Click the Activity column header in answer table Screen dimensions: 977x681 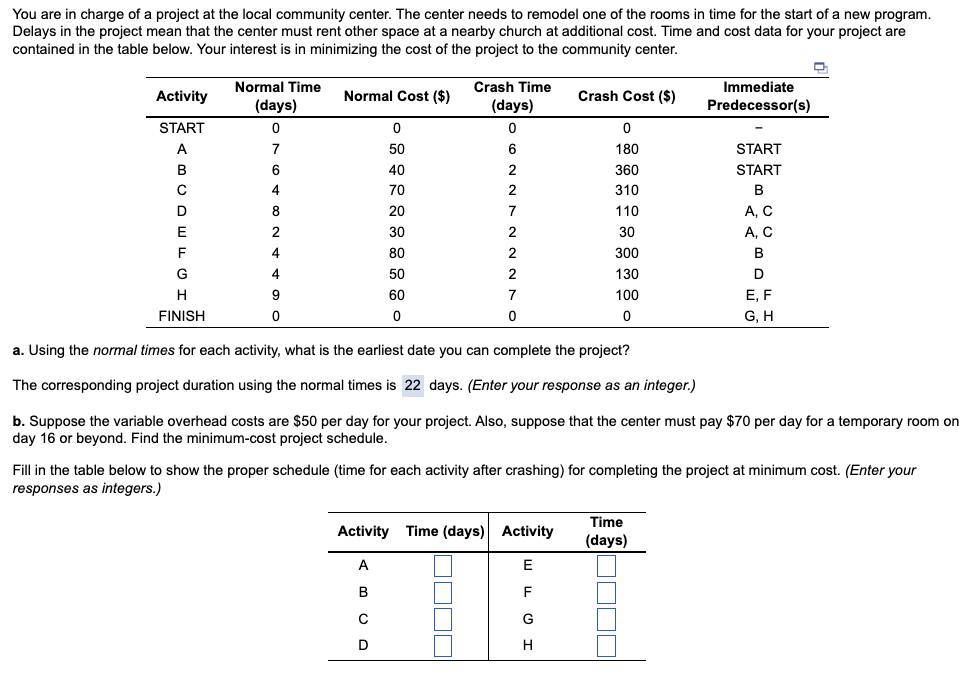tap(363, 531)
